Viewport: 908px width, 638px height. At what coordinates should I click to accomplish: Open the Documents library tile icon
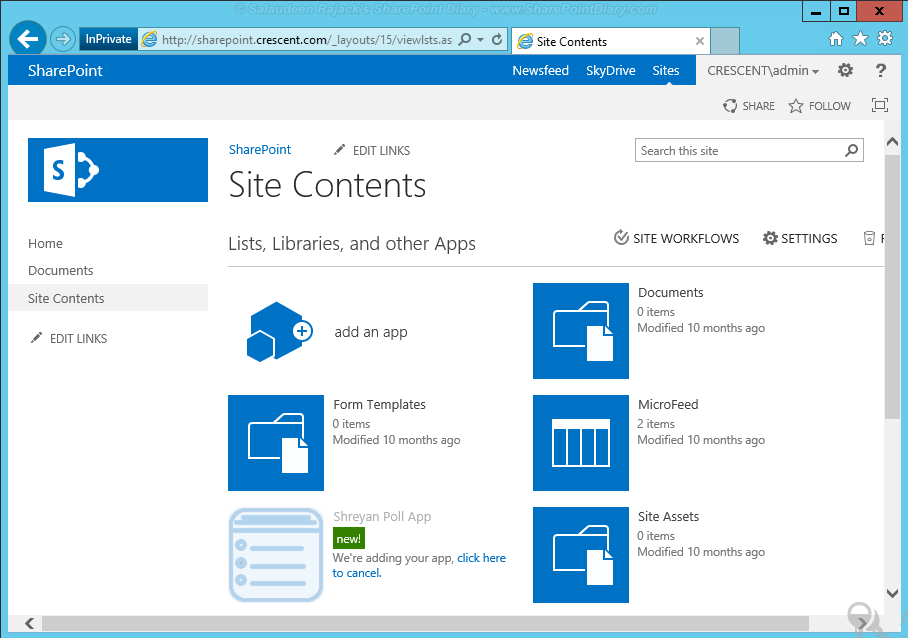[x=580, y=331]
